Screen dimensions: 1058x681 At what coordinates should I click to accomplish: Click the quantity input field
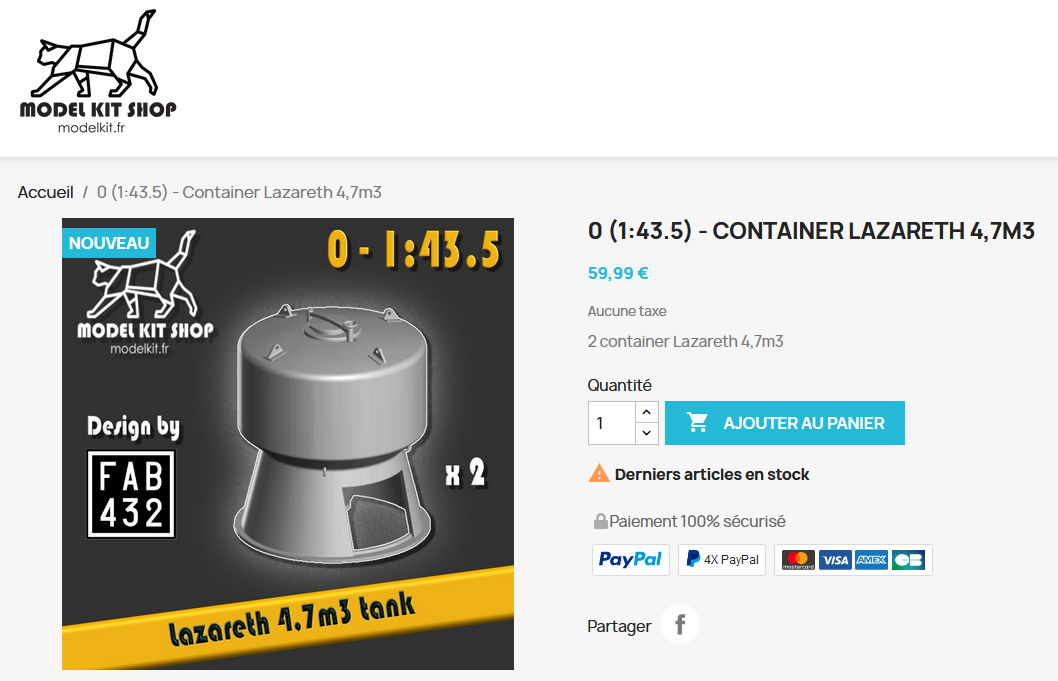611,423
